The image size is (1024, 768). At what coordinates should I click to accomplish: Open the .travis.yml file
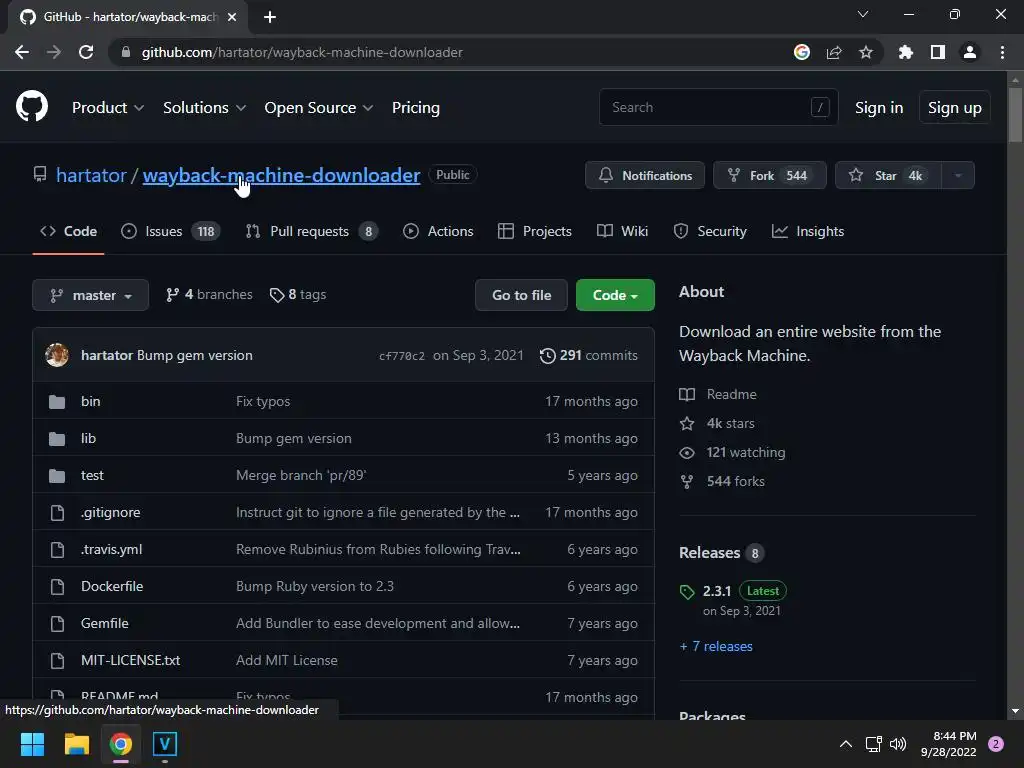[x=112, y=549]
